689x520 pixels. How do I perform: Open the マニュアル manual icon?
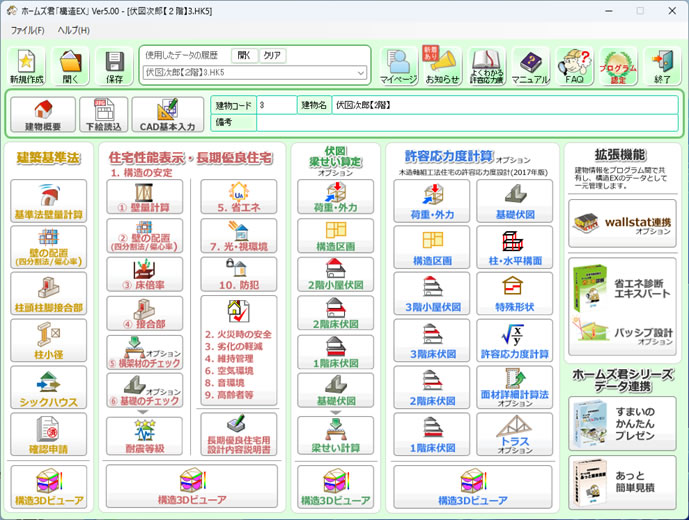[530, 66]
